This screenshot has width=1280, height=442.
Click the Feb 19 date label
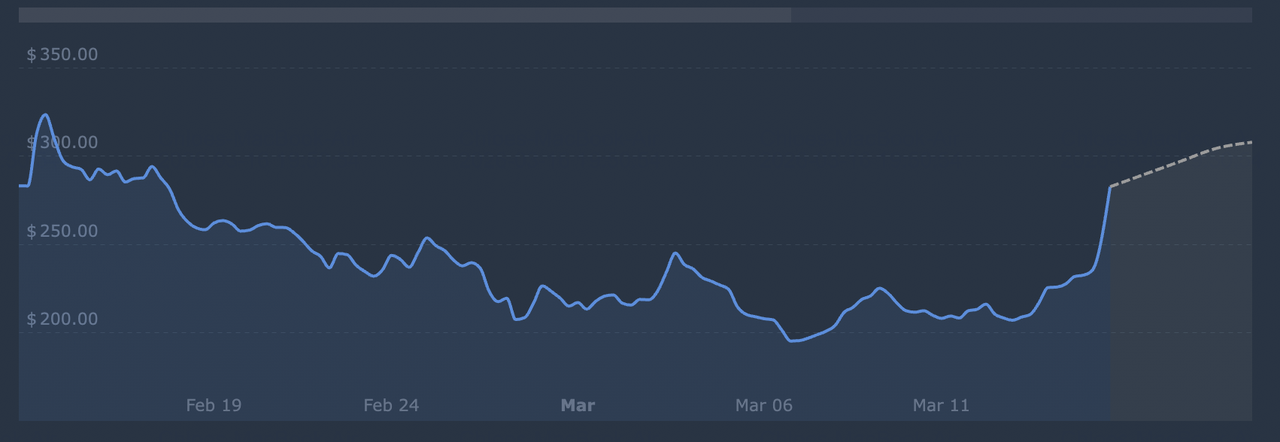coord(214,405)
